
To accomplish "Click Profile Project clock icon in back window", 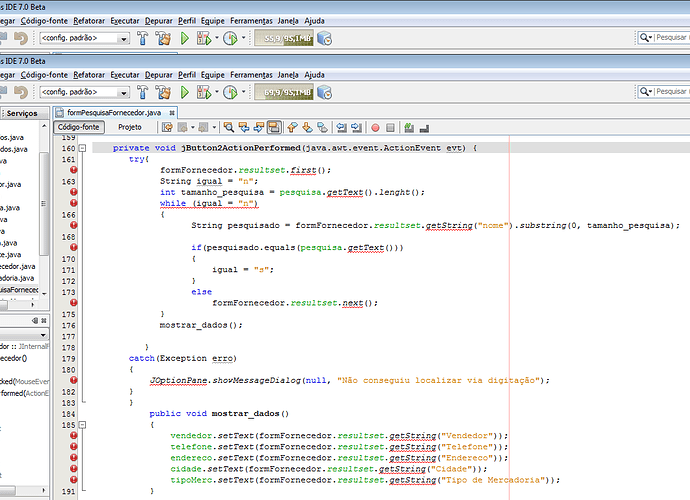I will coord(230,38).
